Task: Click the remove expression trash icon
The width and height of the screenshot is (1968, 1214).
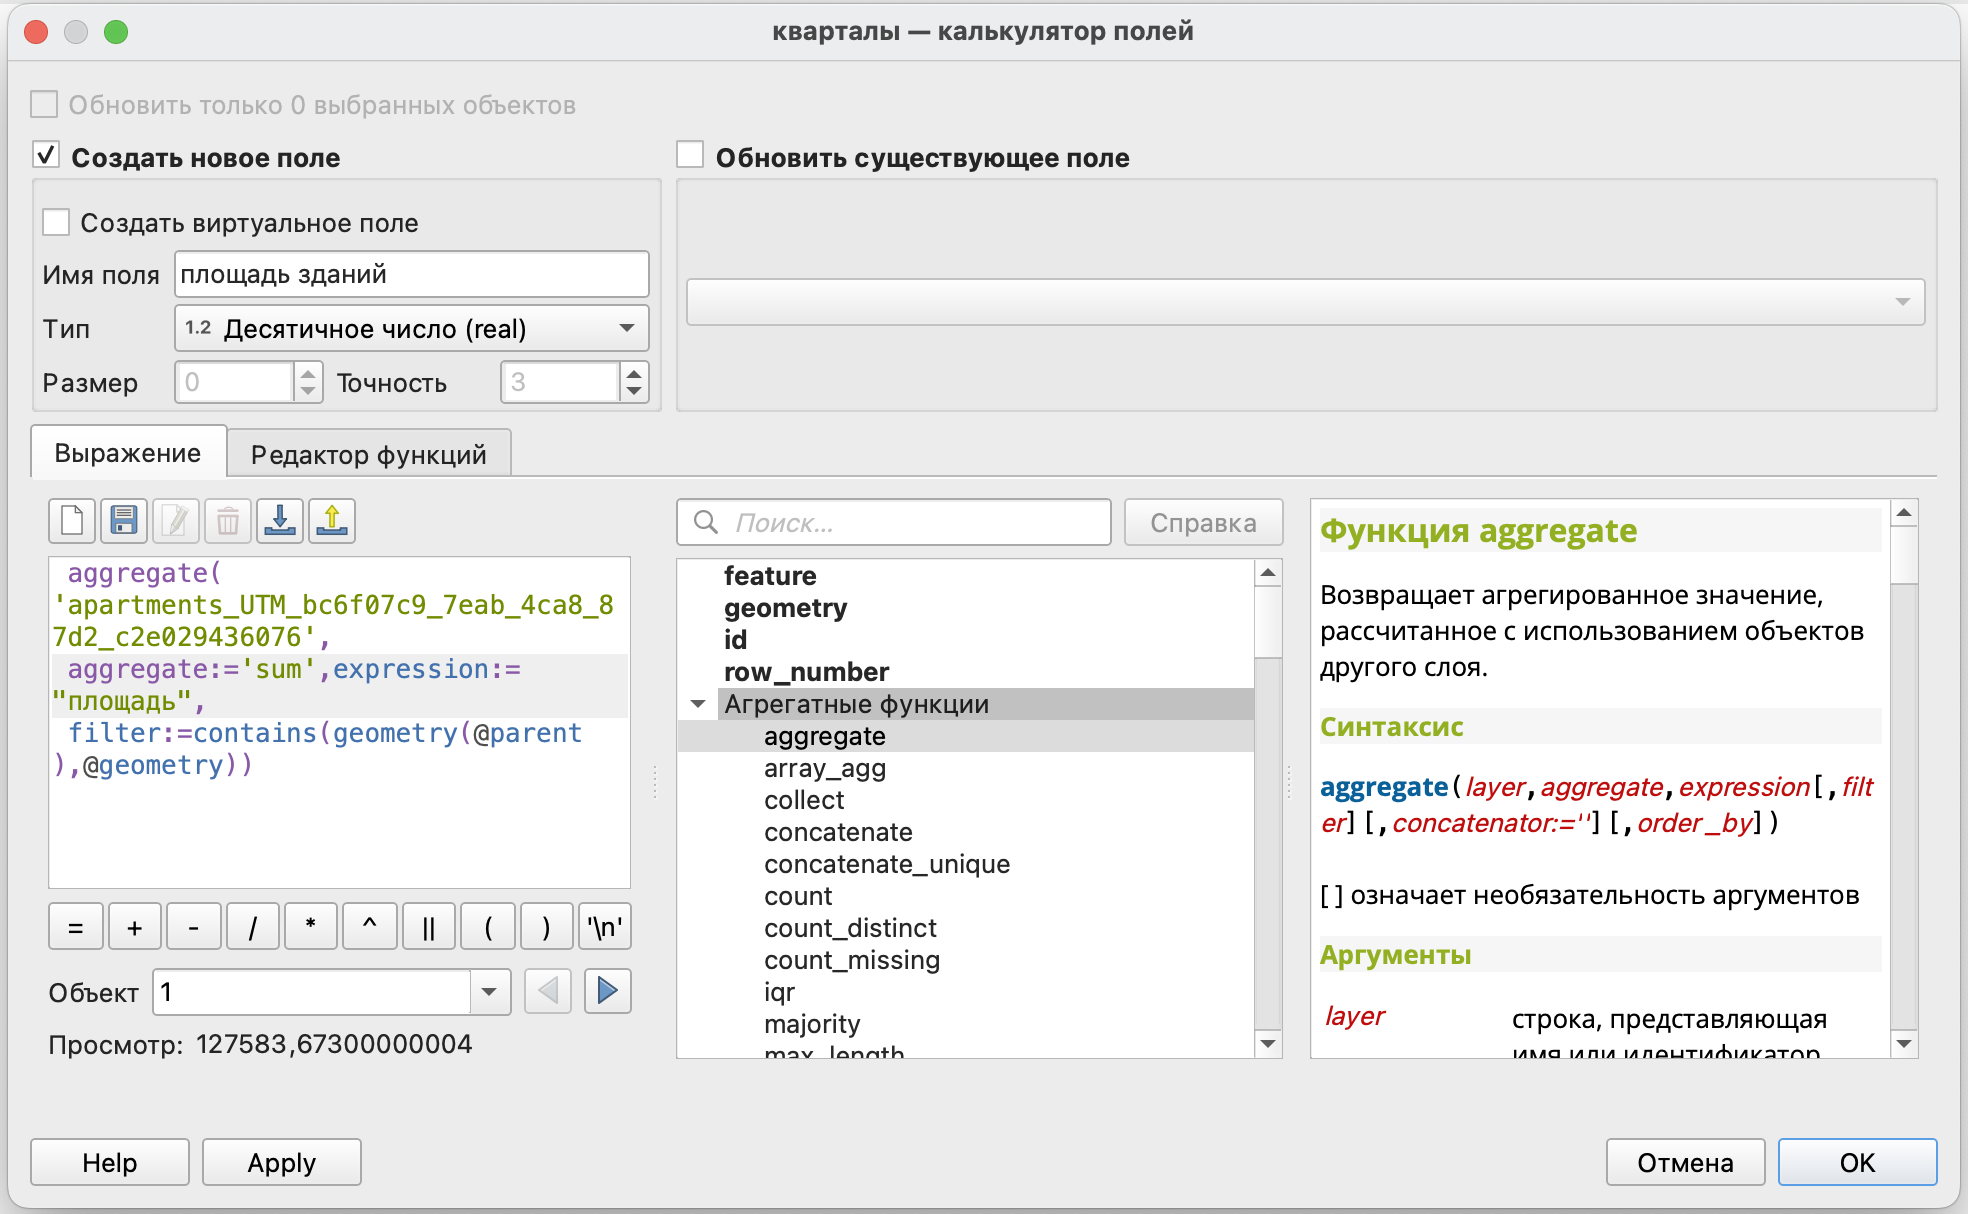Action: 228,521
